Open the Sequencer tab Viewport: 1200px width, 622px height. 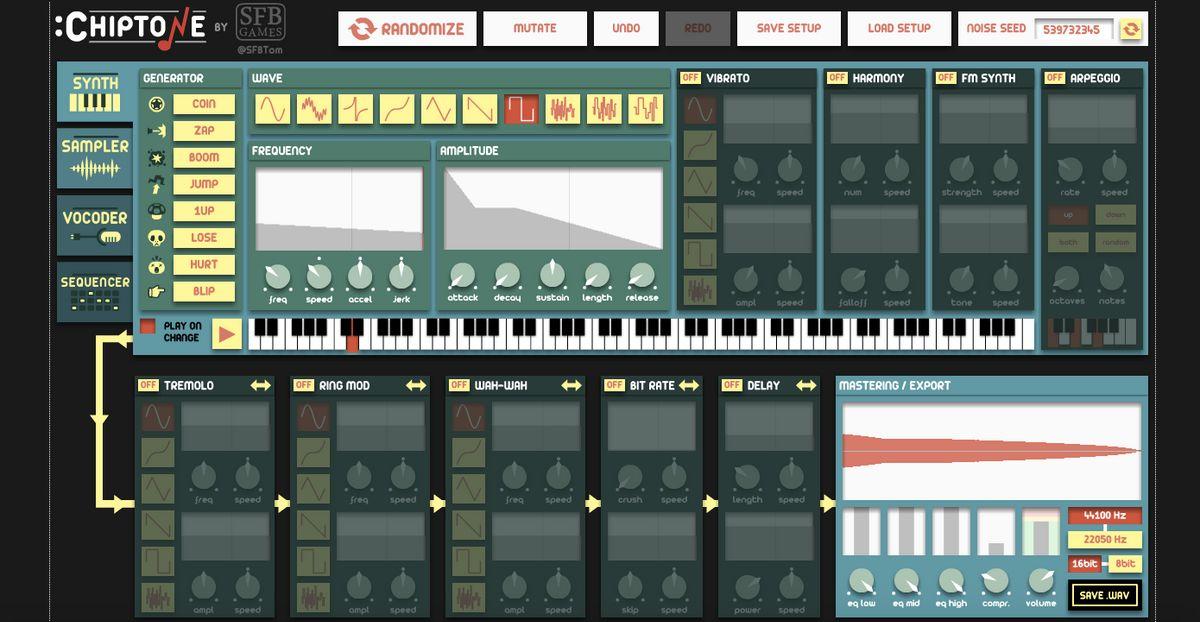coord(95,291)
